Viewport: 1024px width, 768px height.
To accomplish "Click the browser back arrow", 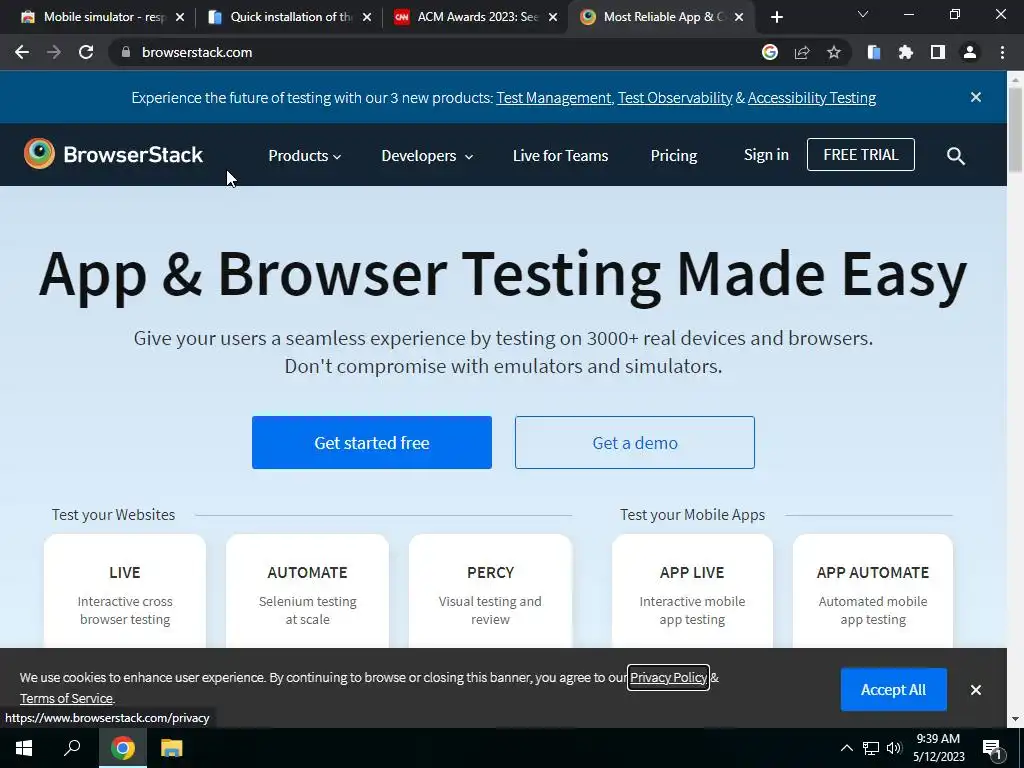I will [22, 52].
